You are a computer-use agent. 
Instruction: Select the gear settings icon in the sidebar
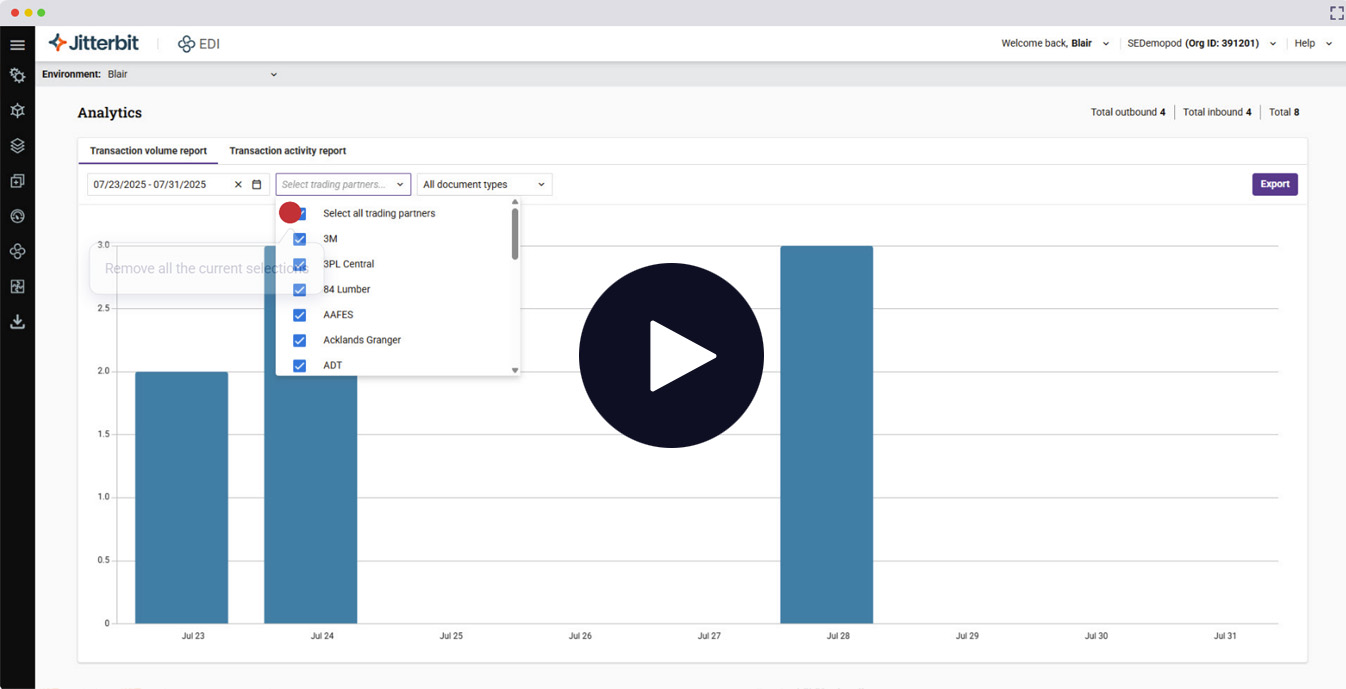pyautogui.click(x=16, y=75)
